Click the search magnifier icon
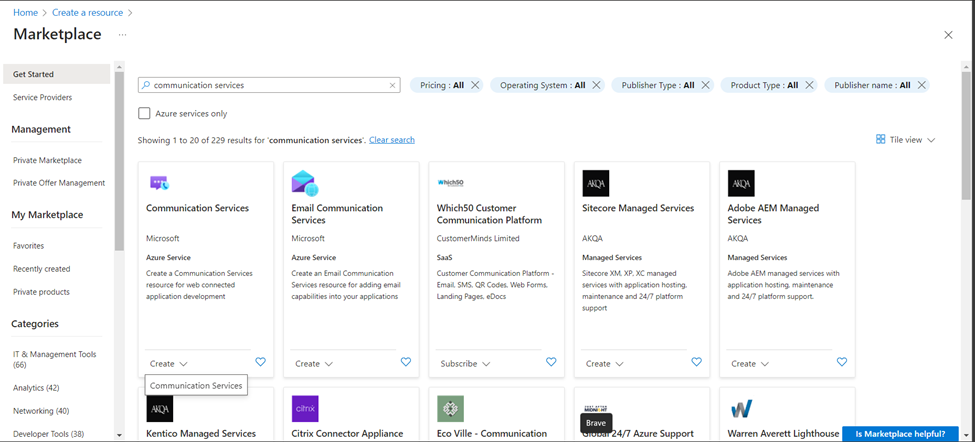This screenshot has height=442, width=975. coord(146,85)
